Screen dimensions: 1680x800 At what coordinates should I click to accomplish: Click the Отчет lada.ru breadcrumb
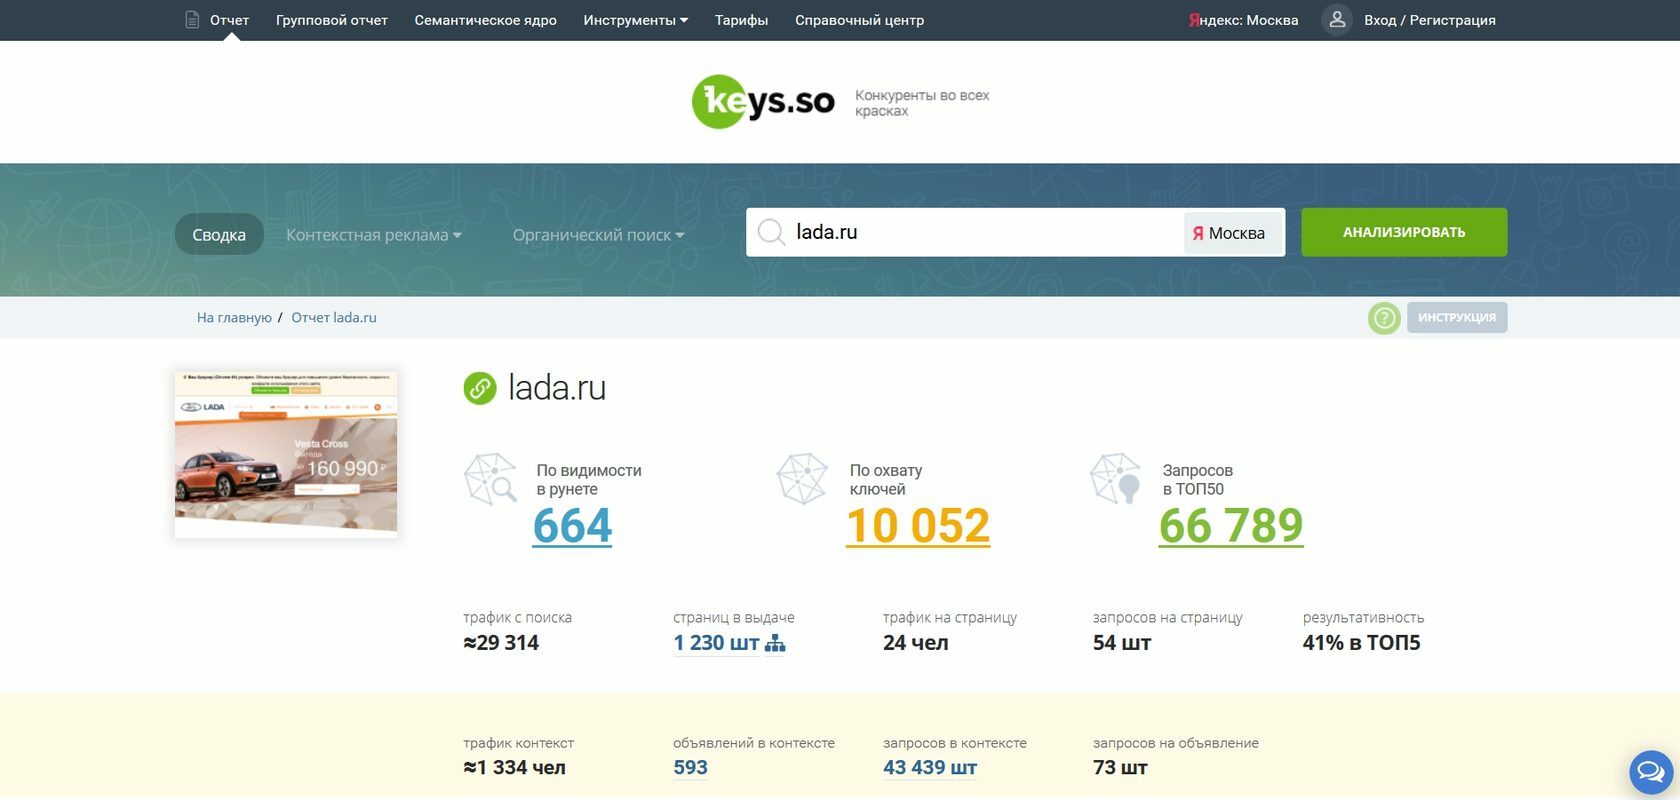[x=334, y=318]
